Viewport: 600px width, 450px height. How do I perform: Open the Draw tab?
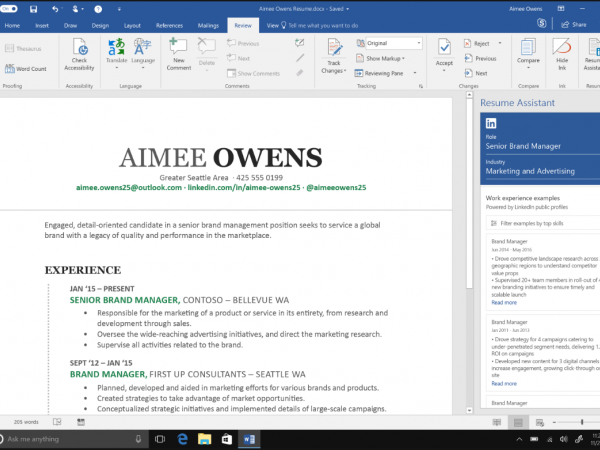[x=70, y=26]
